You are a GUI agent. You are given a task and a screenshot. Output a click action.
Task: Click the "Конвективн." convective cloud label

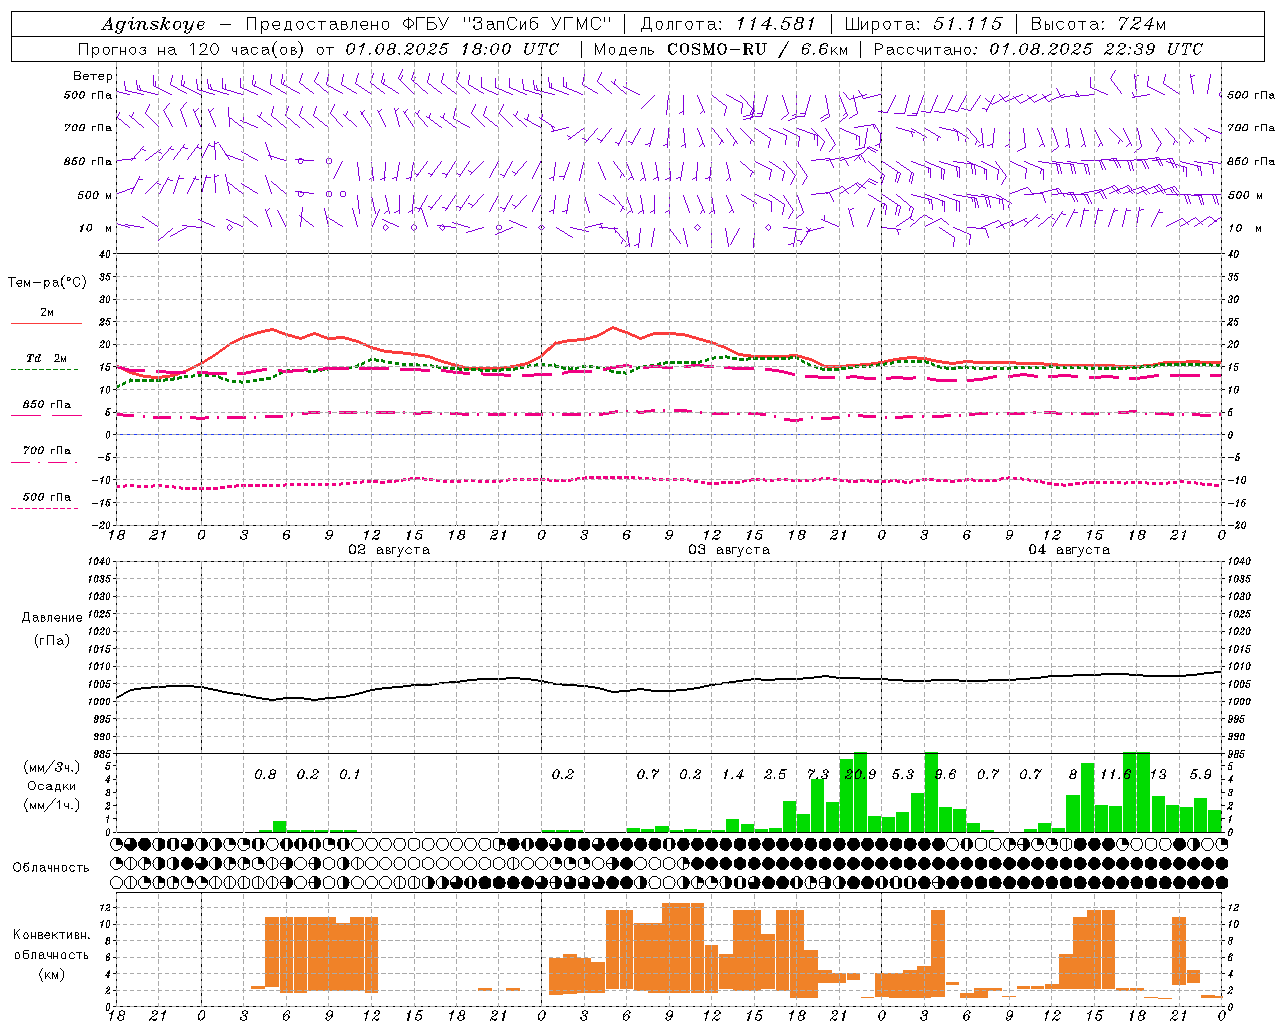[52, 935]
